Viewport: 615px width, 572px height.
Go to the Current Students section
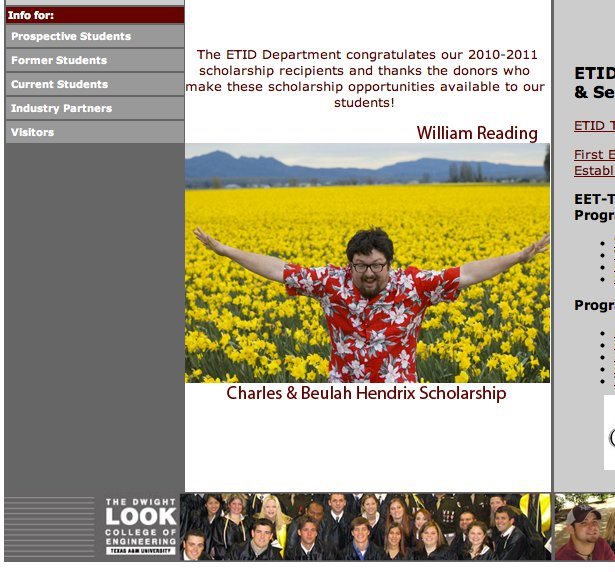(x=95, y=84)
